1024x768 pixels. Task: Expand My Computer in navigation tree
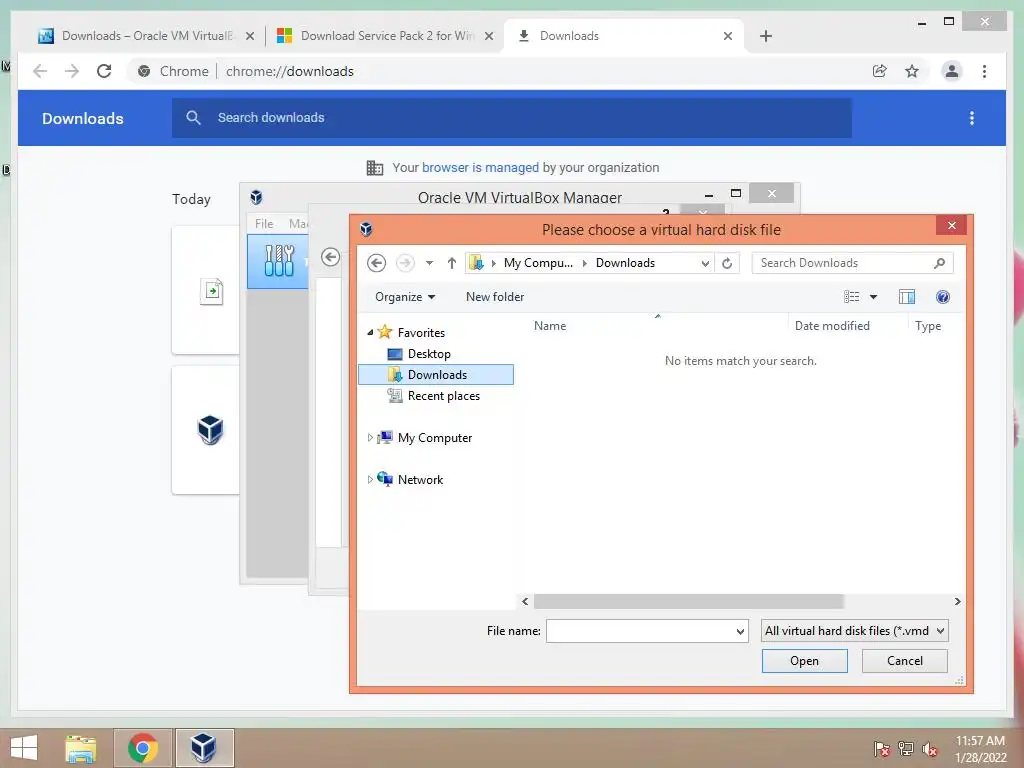[370, 438]
